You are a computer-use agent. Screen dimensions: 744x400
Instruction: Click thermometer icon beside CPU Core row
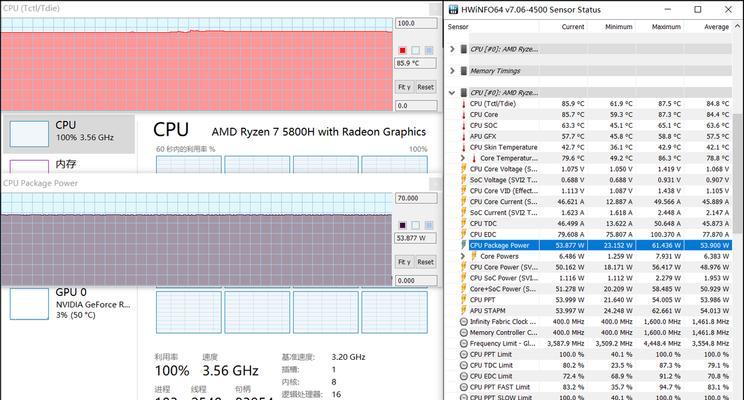(x=464, y=114)
